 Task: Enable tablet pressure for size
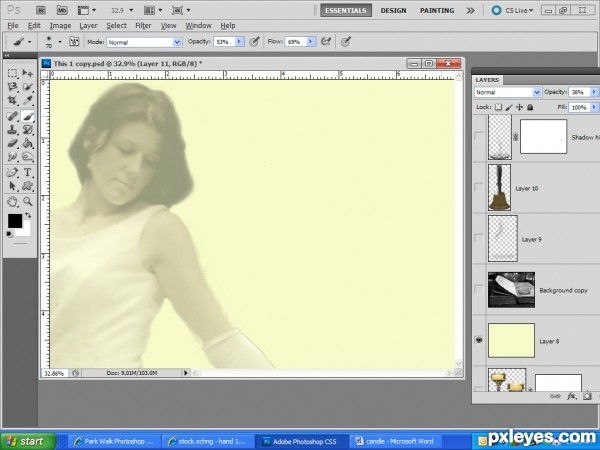(x=346, y=41)
